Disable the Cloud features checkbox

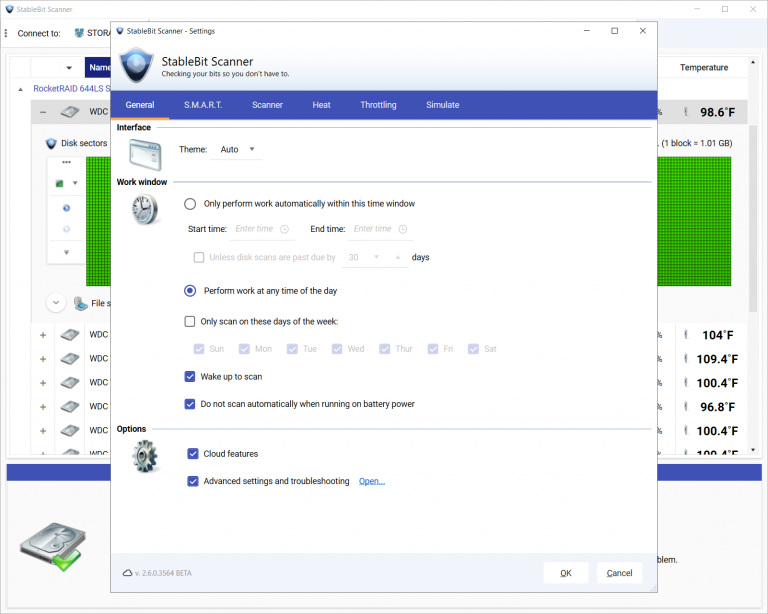click(x=193, y=454)
